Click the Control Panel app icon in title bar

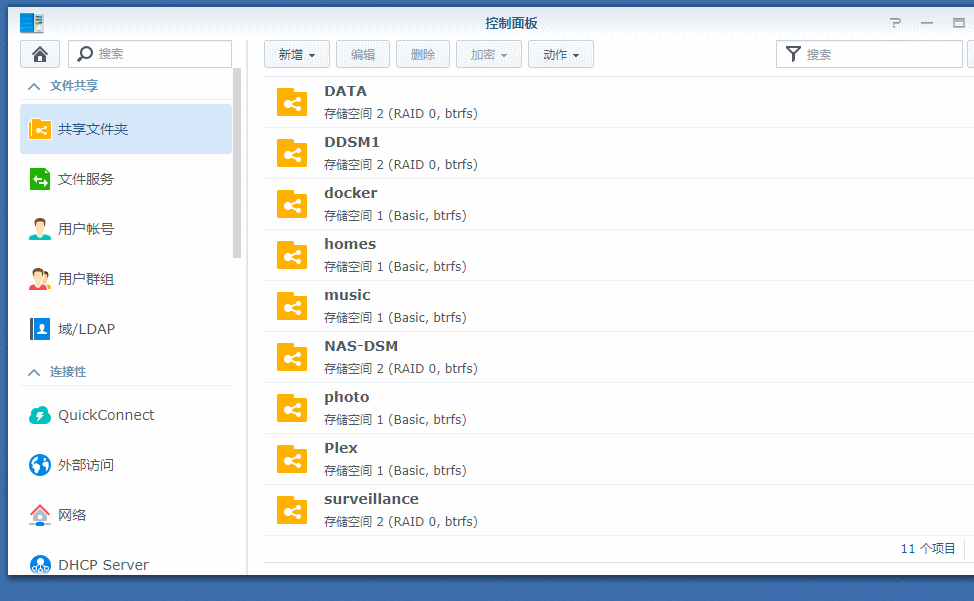coord(32,23)
